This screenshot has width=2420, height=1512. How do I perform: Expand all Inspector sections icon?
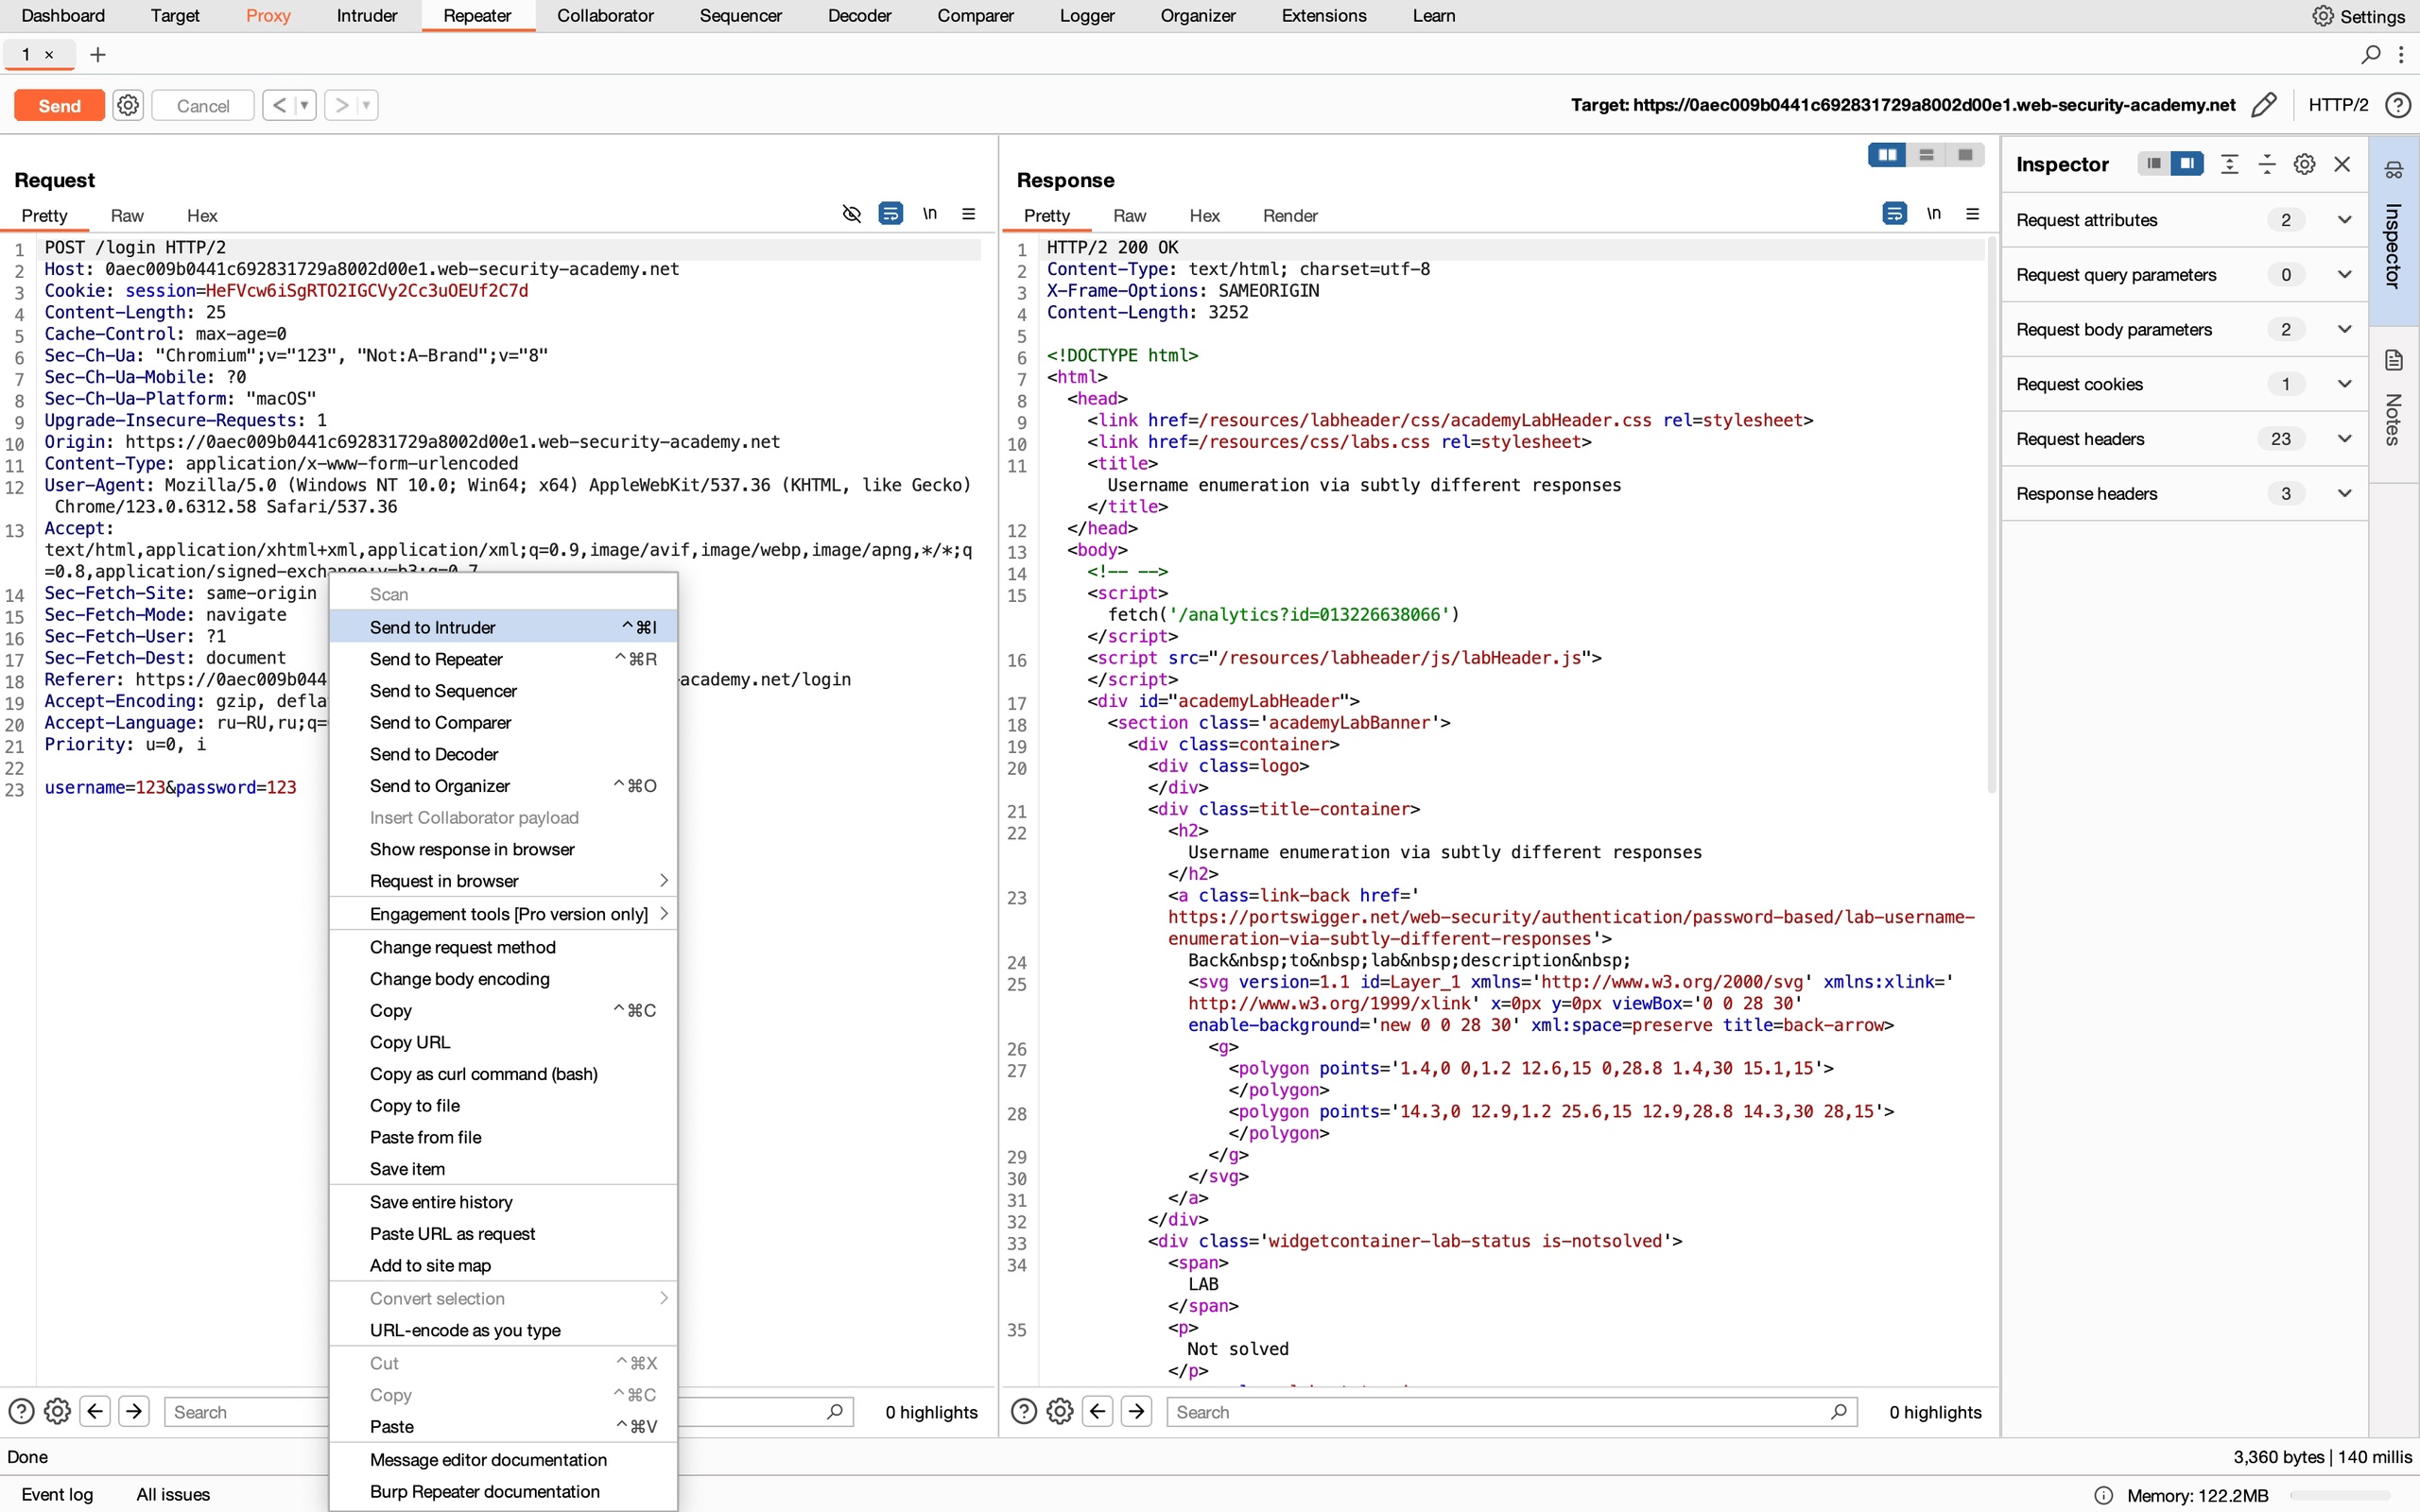coord(2229,164)
